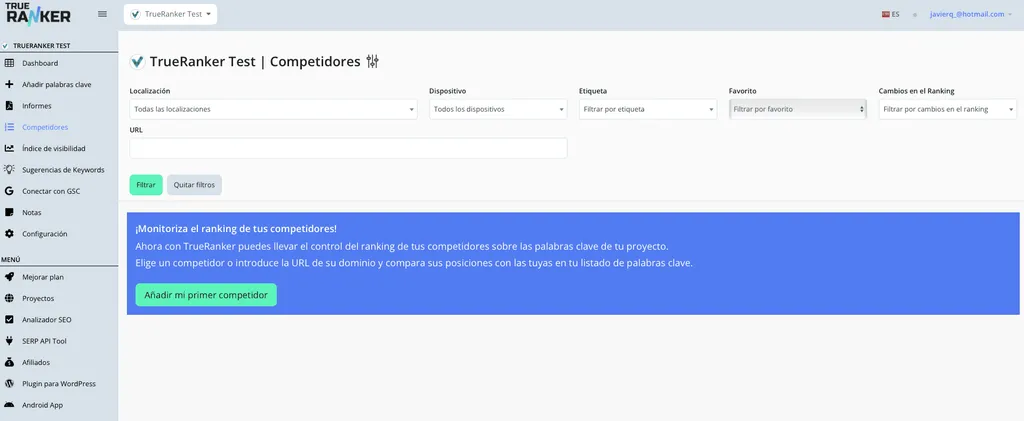Click the Informes document icon
Screen dimensions: 1024x421
9,106
